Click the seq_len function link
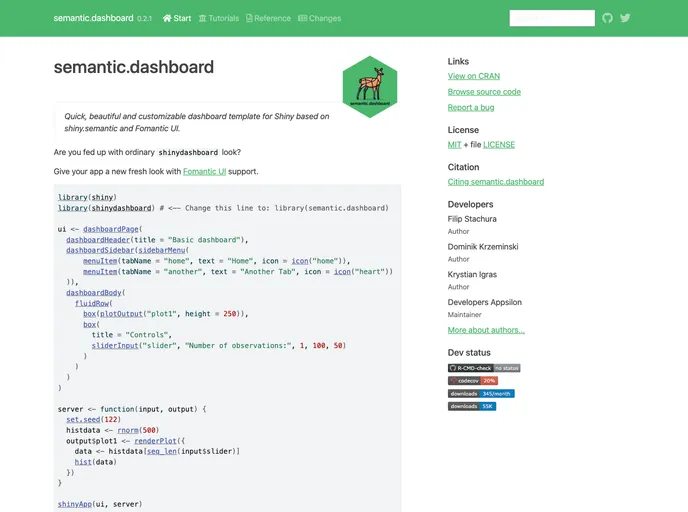 [162, 451]
